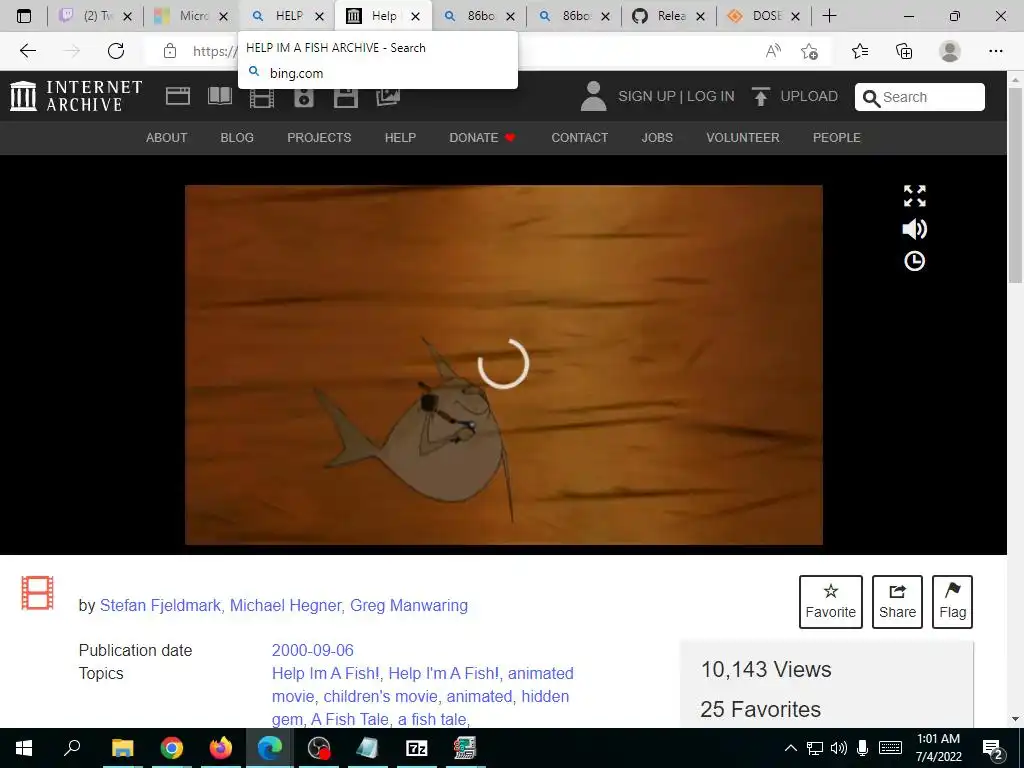Image resolution: width=1024 pixels, height=768 pixels.
Task: Open Edge Settings and more menu
Action: (995, 51)
